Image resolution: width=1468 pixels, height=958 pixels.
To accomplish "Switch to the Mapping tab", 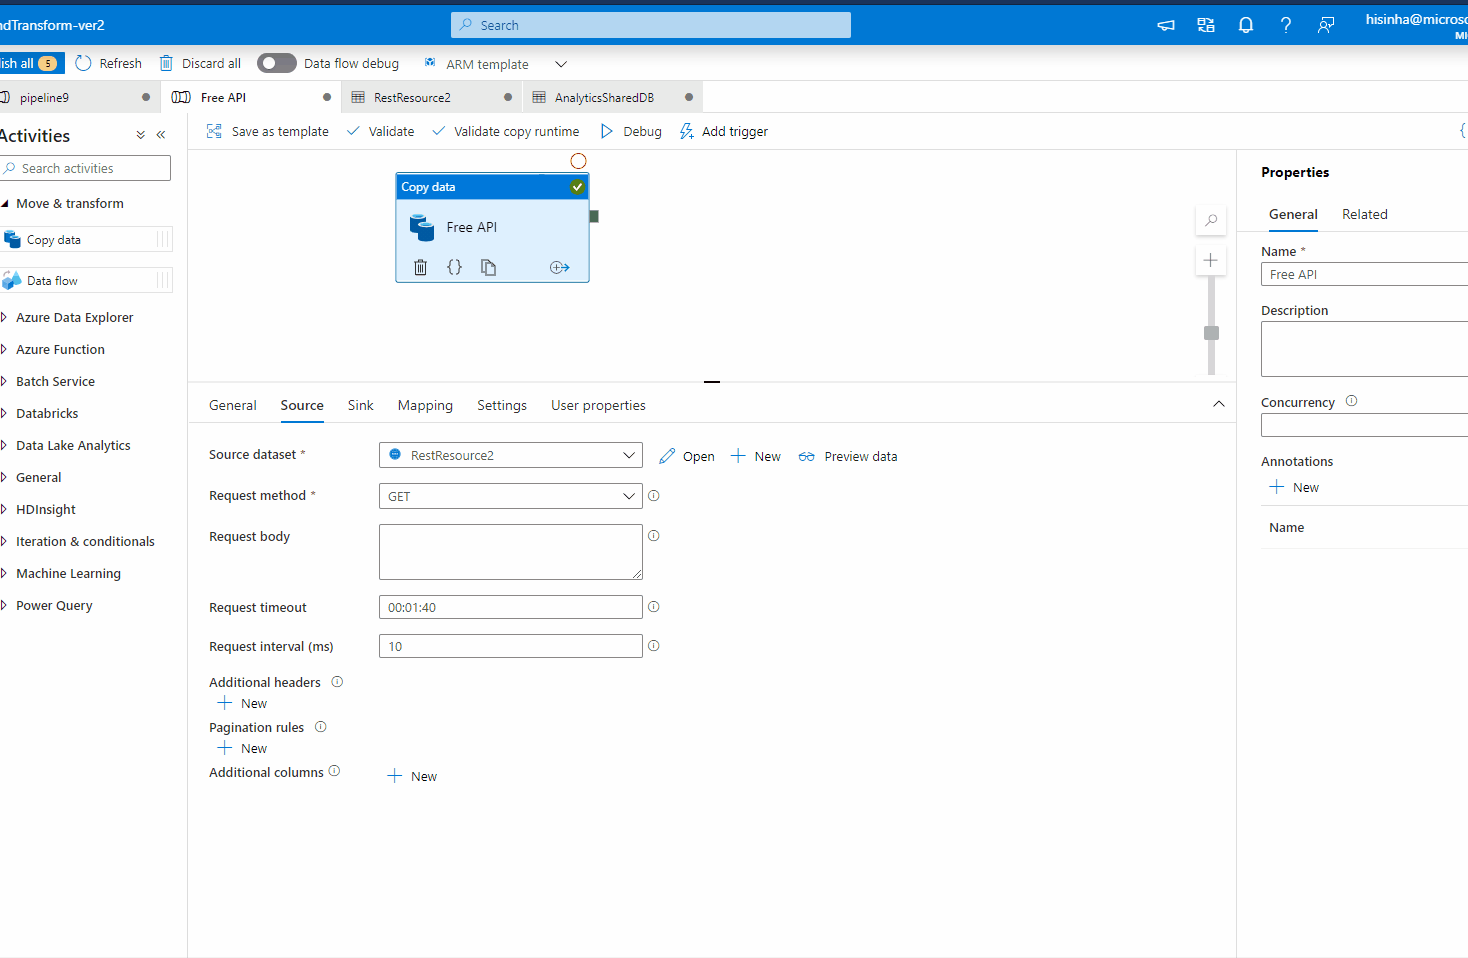I will point(425,405).
